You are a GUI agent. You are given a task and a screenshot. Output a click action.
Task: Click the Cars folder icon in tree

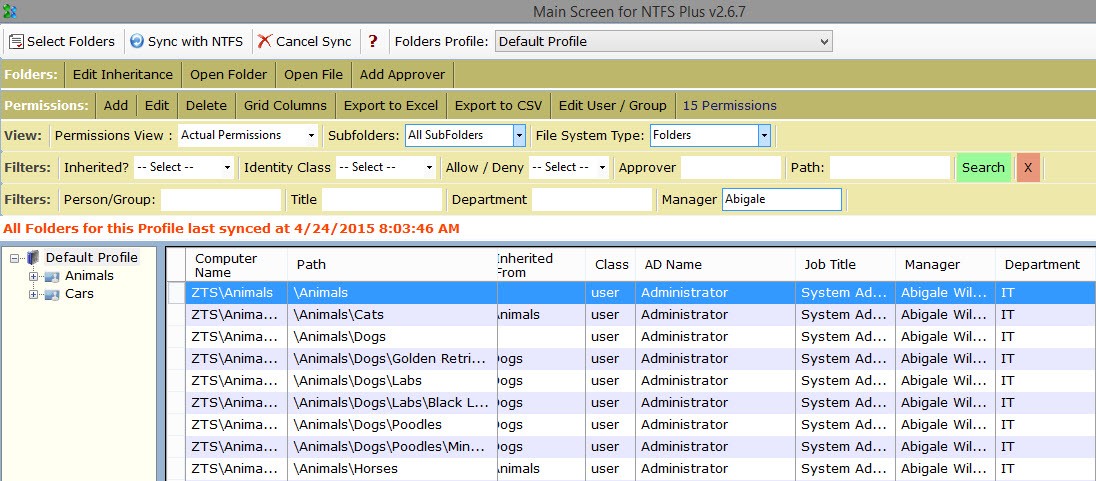pos(52,294)
